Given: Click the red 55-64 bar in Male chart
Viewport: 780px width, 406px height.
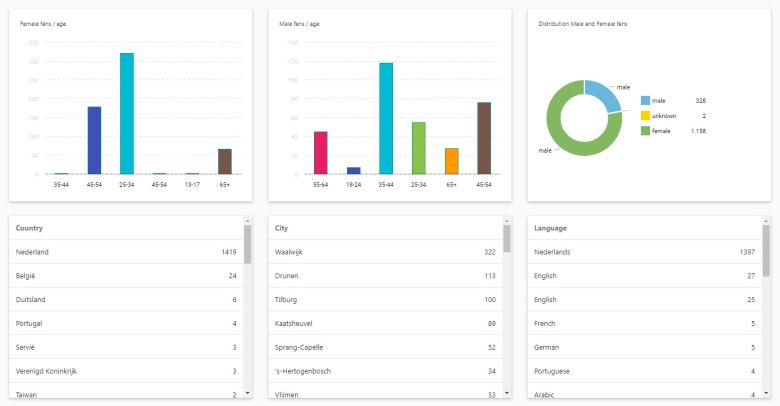Looking at the screenshot, I should point(321,153).
